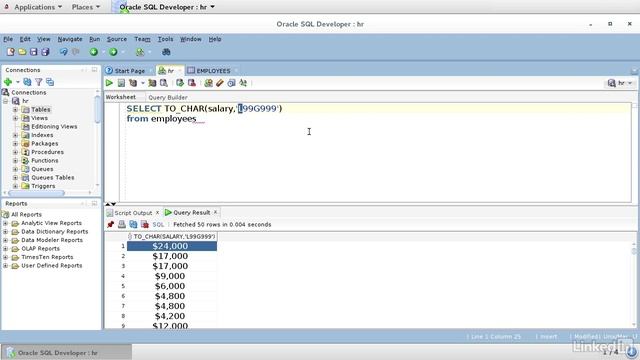The image size is (640, 360).
Task: Expand the Views node
Action: click(x=16, y=118)
